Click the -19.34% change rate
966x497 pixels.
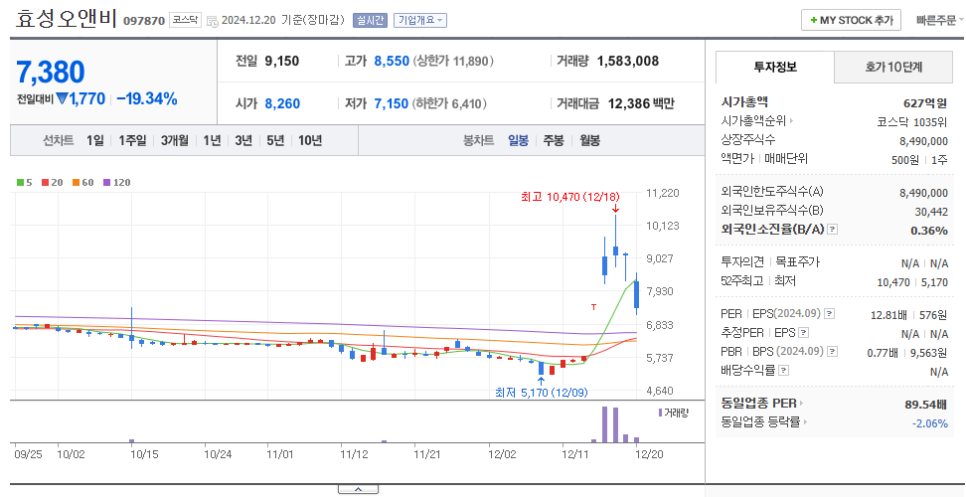point(147,99)
